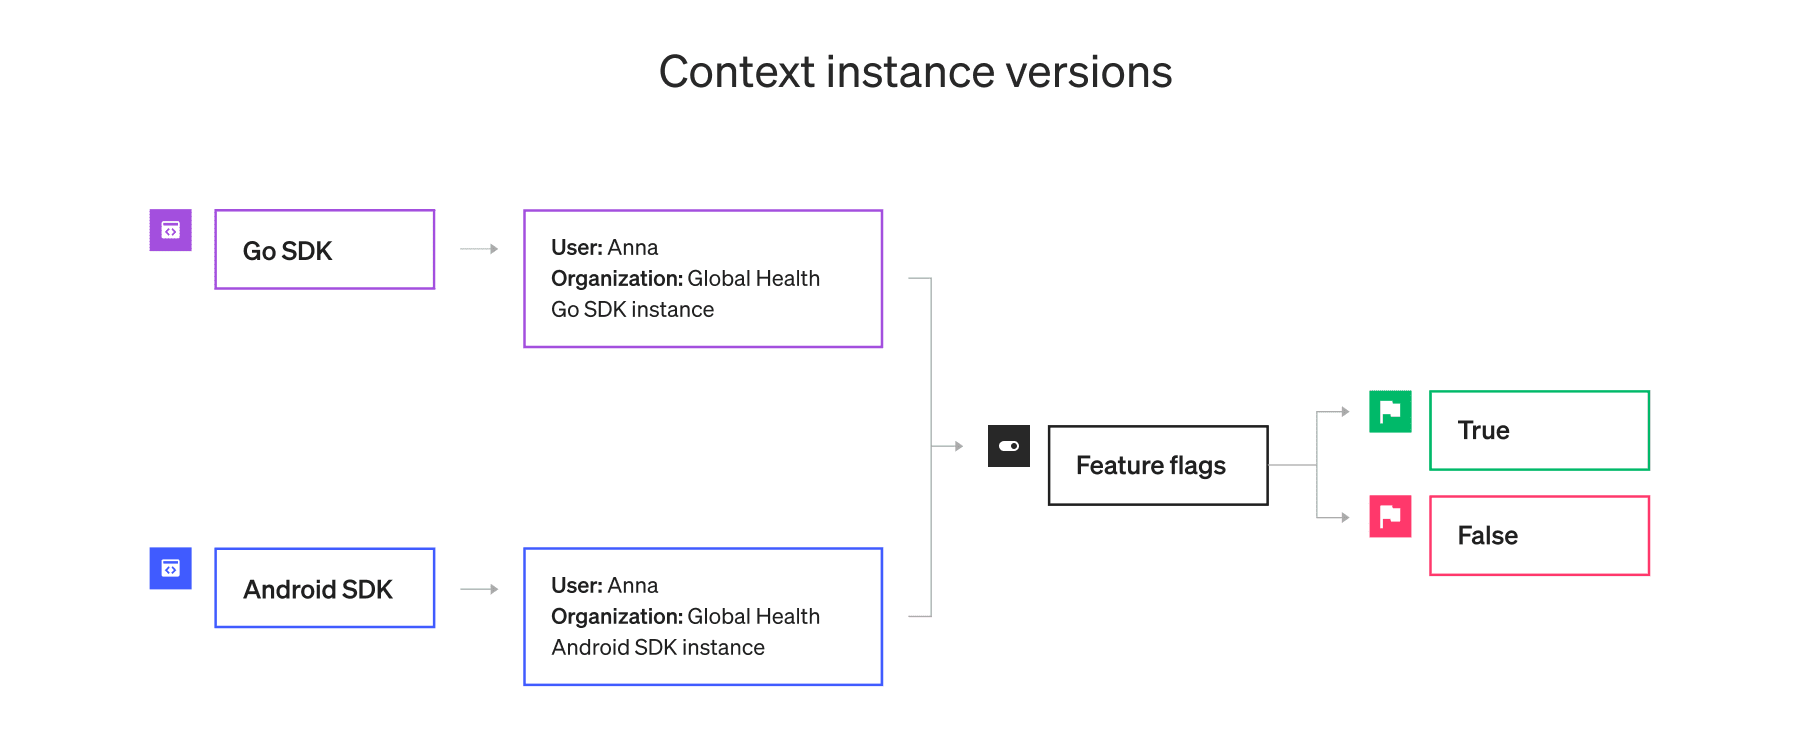Click the Android SDK instance context box
Screen dimensions: 1800x756
click(x=702, y=617)
